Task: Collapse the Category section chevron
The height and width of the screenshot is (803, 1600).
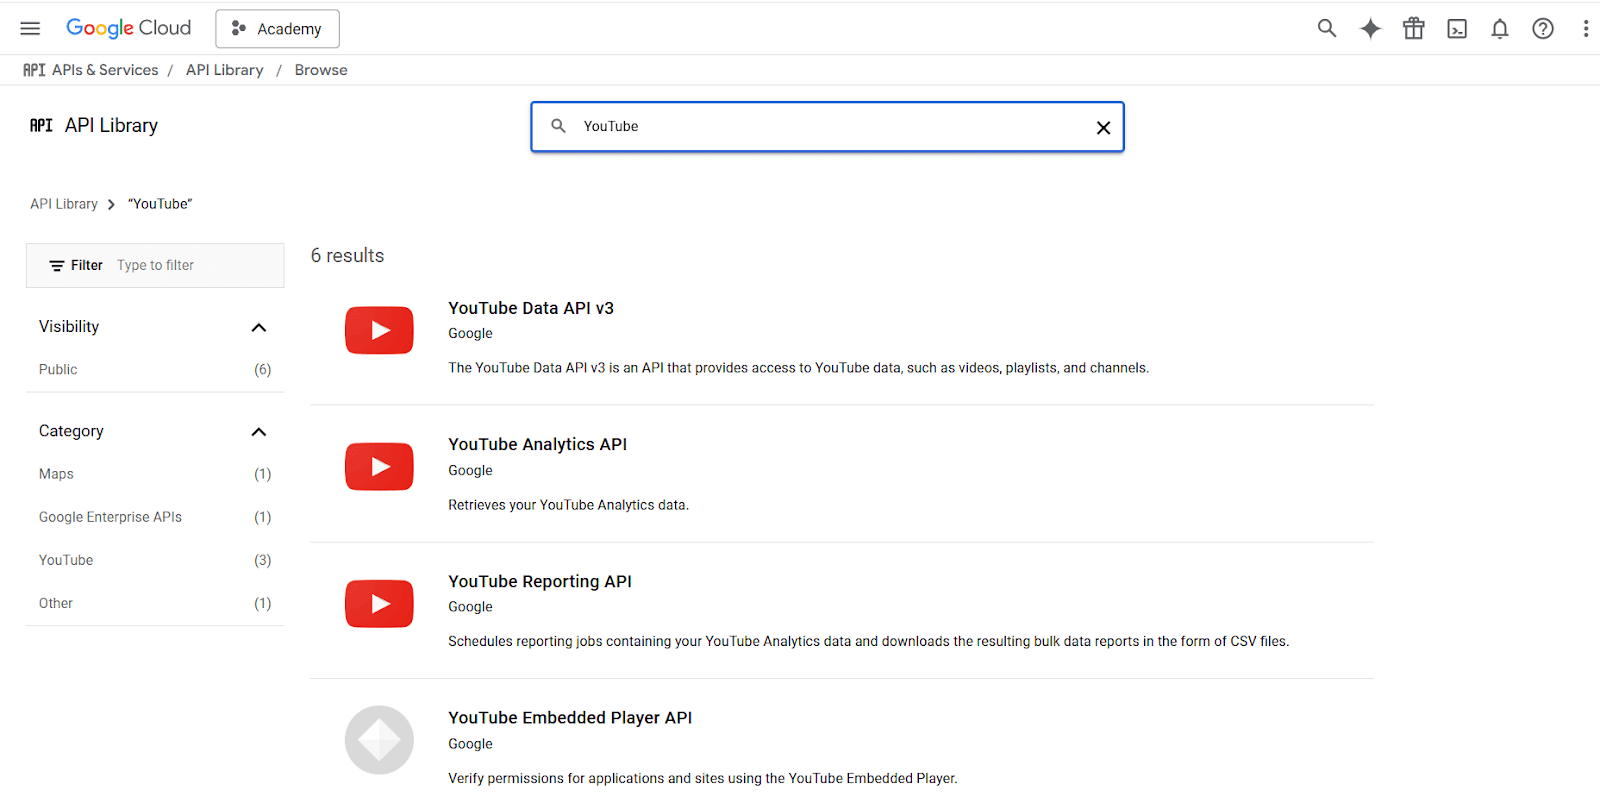Action: [x=259, y=432]
